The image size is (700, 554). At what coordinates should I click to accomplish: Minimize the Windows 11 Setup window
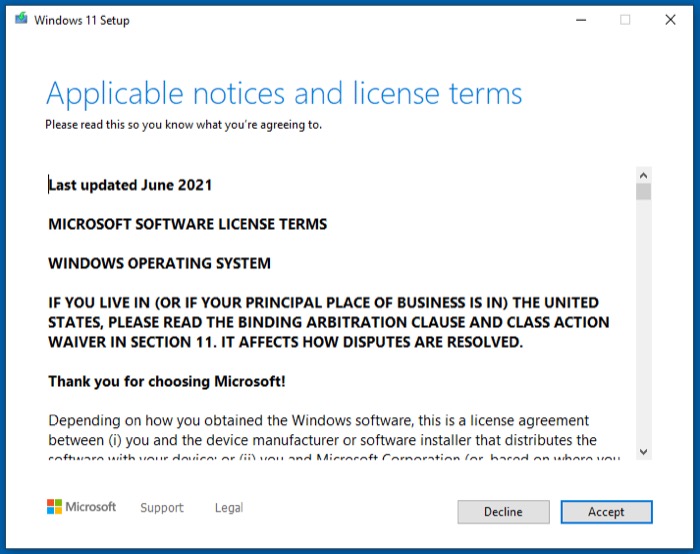point(580,20)
